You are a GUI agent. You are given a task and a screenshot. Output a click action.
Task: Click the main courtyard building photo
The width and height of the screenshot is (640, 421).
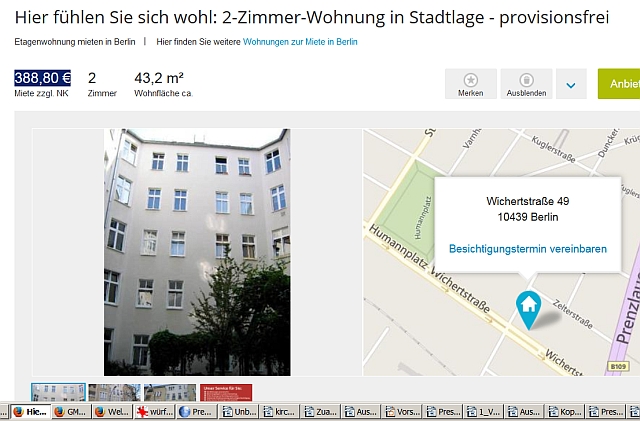[x=197, y=252]
